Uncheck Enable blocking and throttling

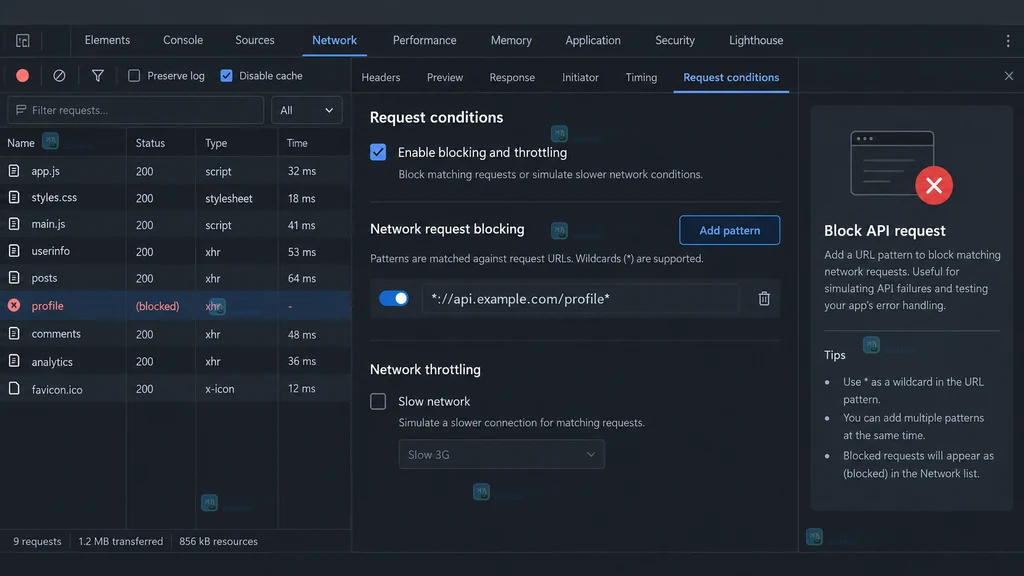378,152
